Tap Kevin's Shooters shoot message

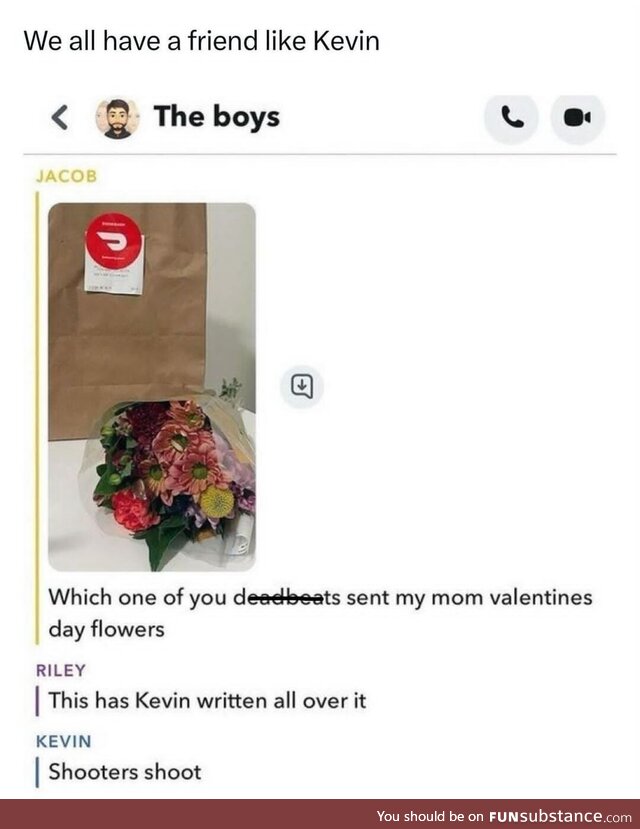(x=125, y=772)
